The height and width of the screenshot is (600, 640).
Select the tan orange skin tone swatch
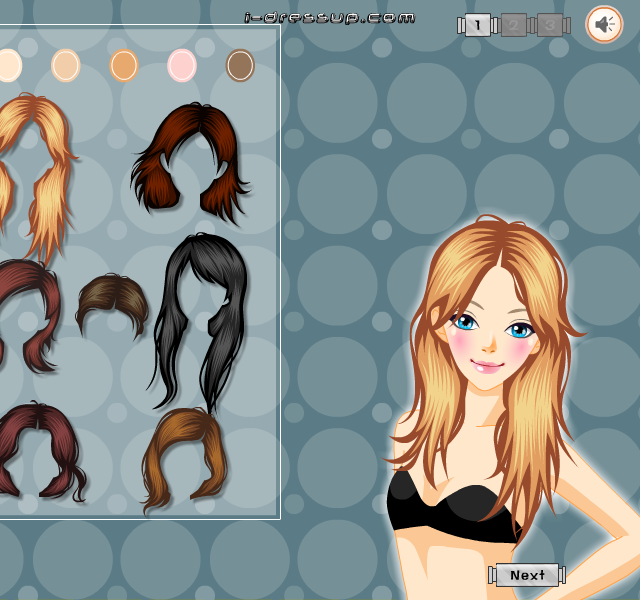[124, 65]
